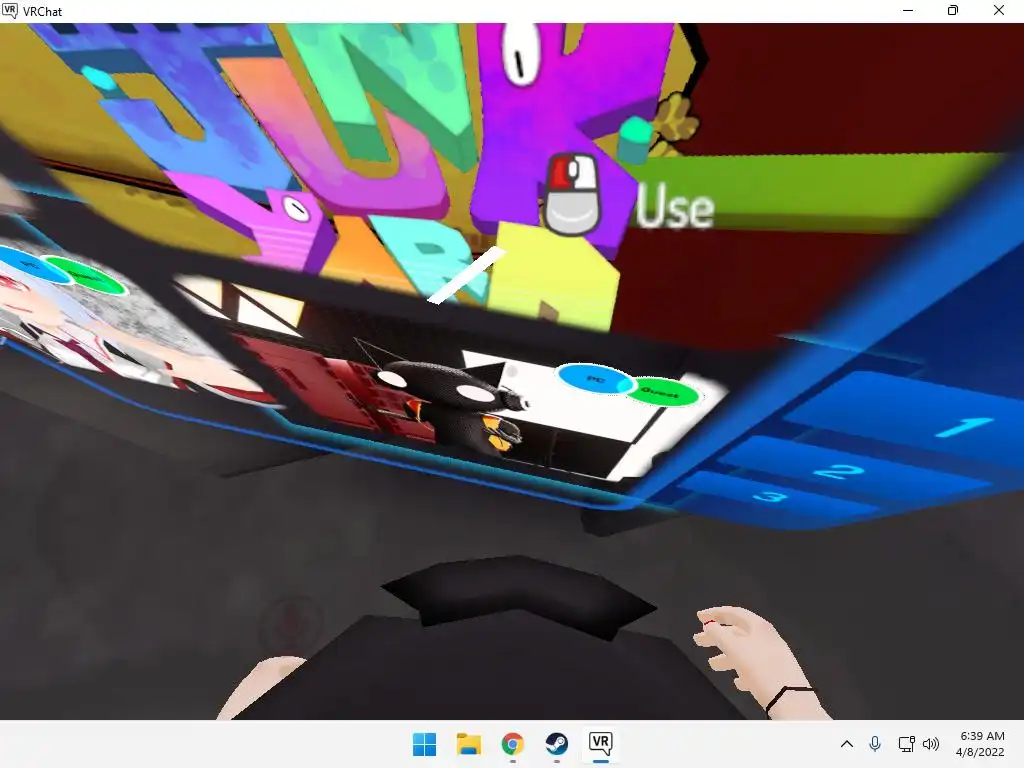The height and width of the screenshot is (768, 1024).
Task: Click the green Quest badge on anime avatar
Action: (87, 276)
